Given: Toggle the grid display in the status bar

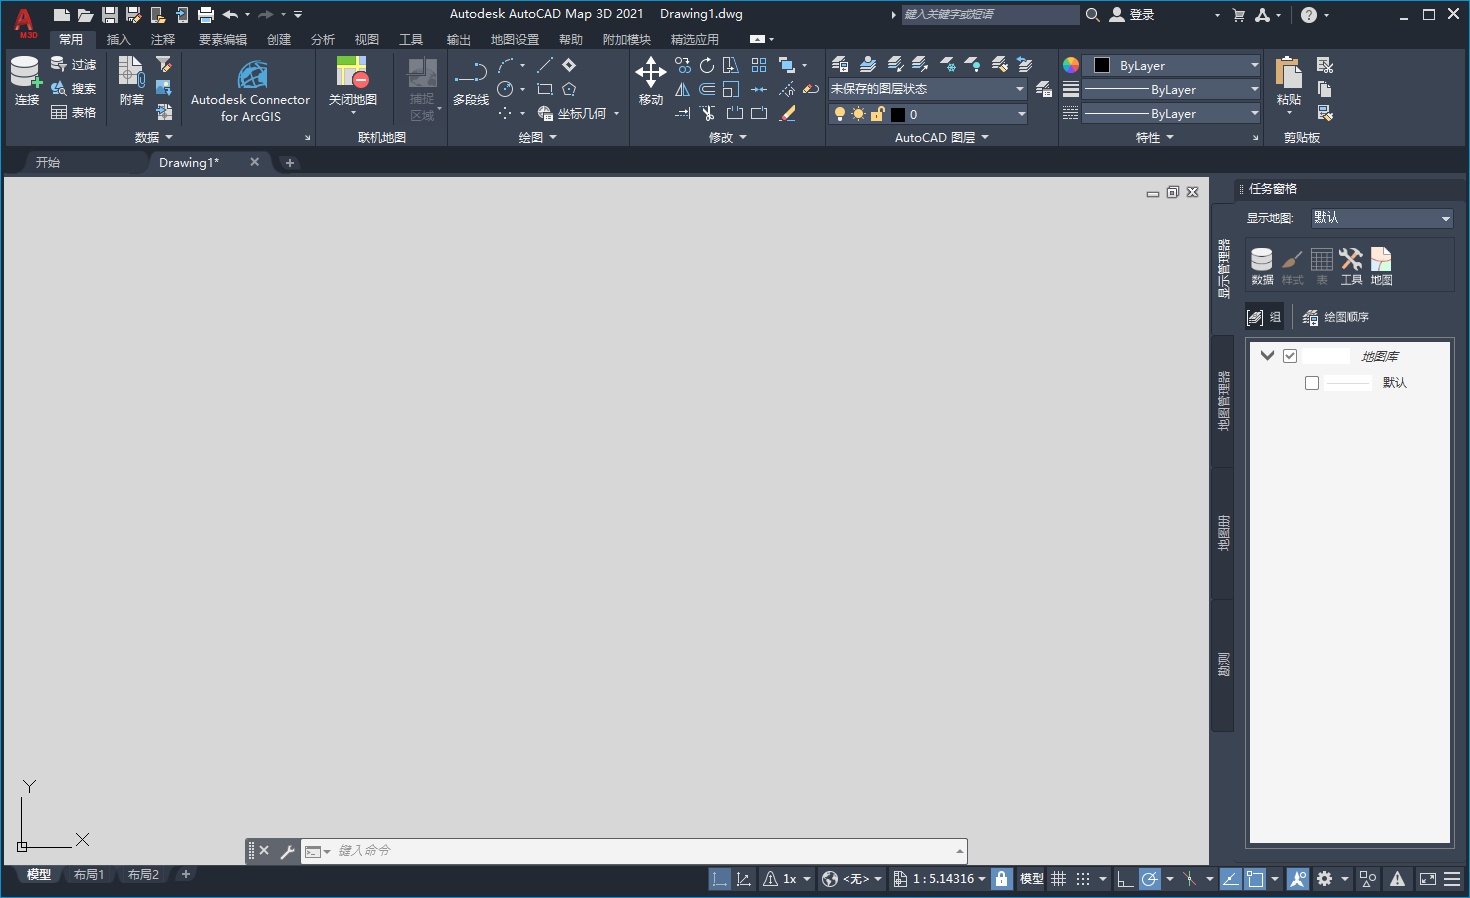Looking at the screenshot, I should 1058,878.
